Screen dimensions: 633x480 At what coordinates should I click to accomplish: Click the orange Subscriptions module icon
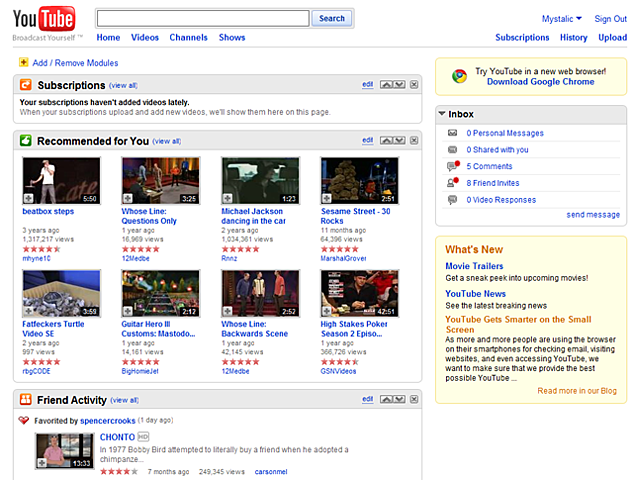(25, 85)
